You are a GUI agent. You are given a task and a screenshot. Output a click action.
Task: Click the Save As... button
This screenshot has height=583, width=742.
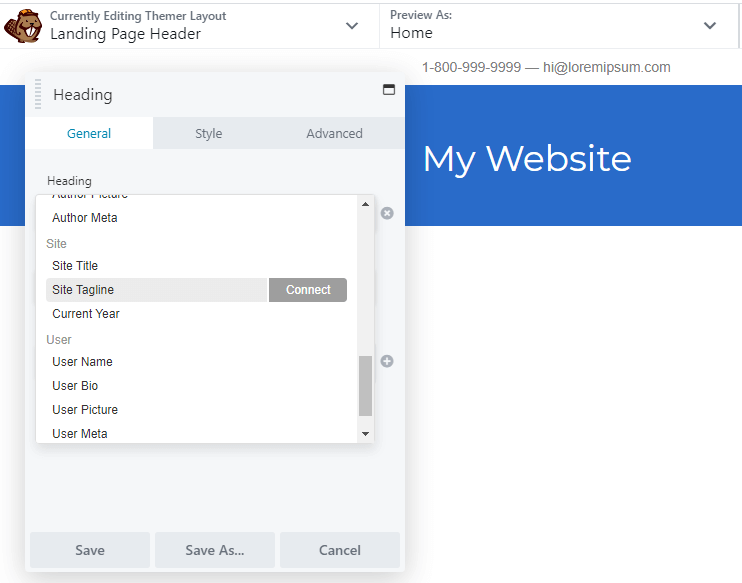214,550
